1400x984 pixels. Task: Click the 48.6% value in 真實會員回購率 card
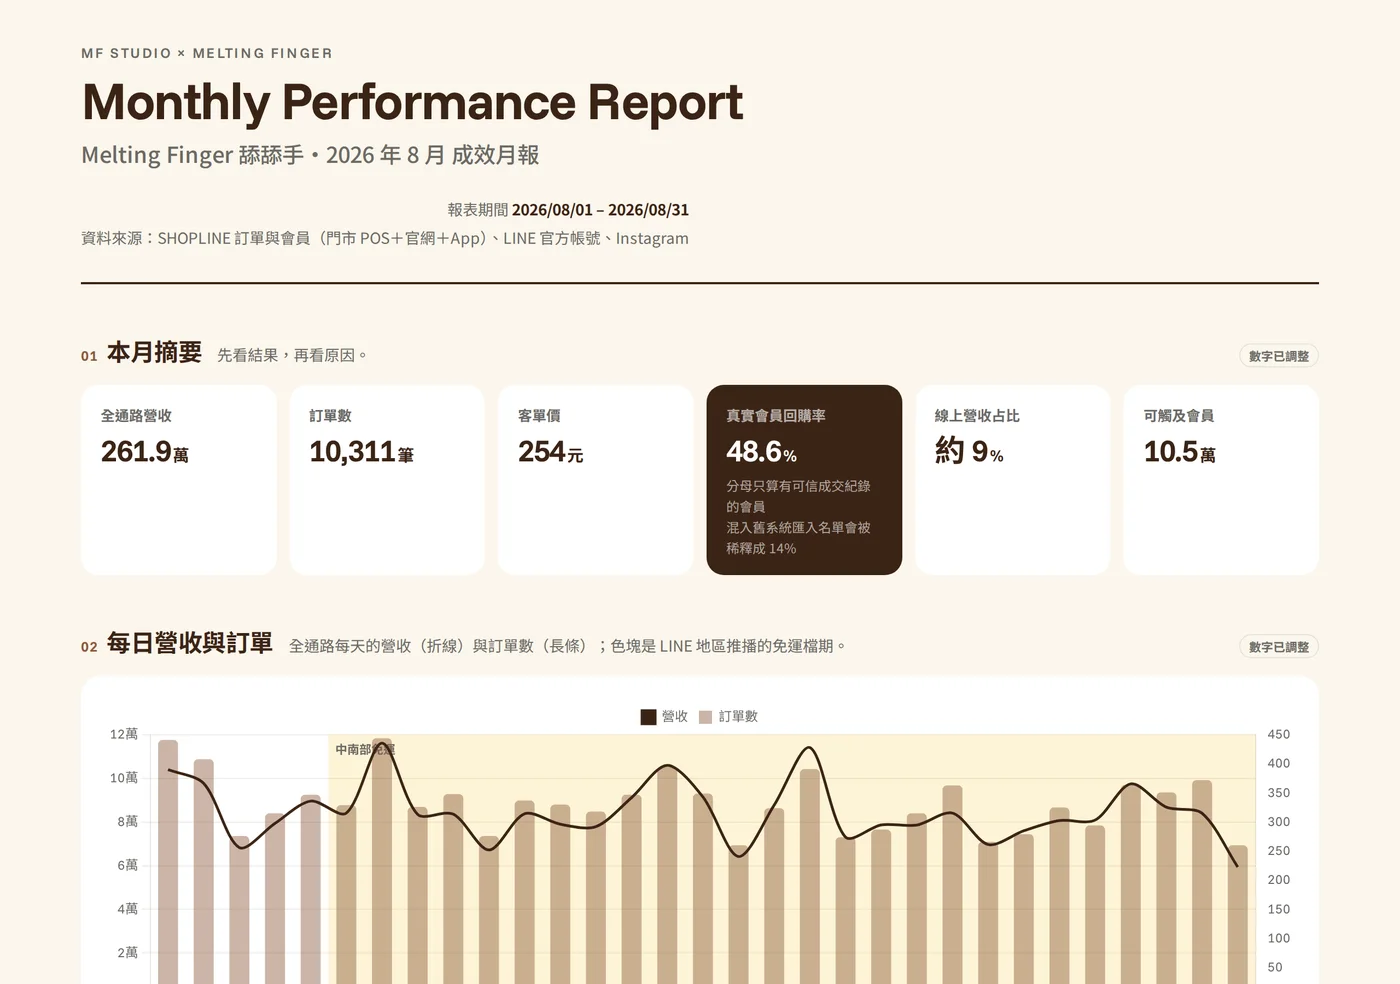[x=761, y=452]
